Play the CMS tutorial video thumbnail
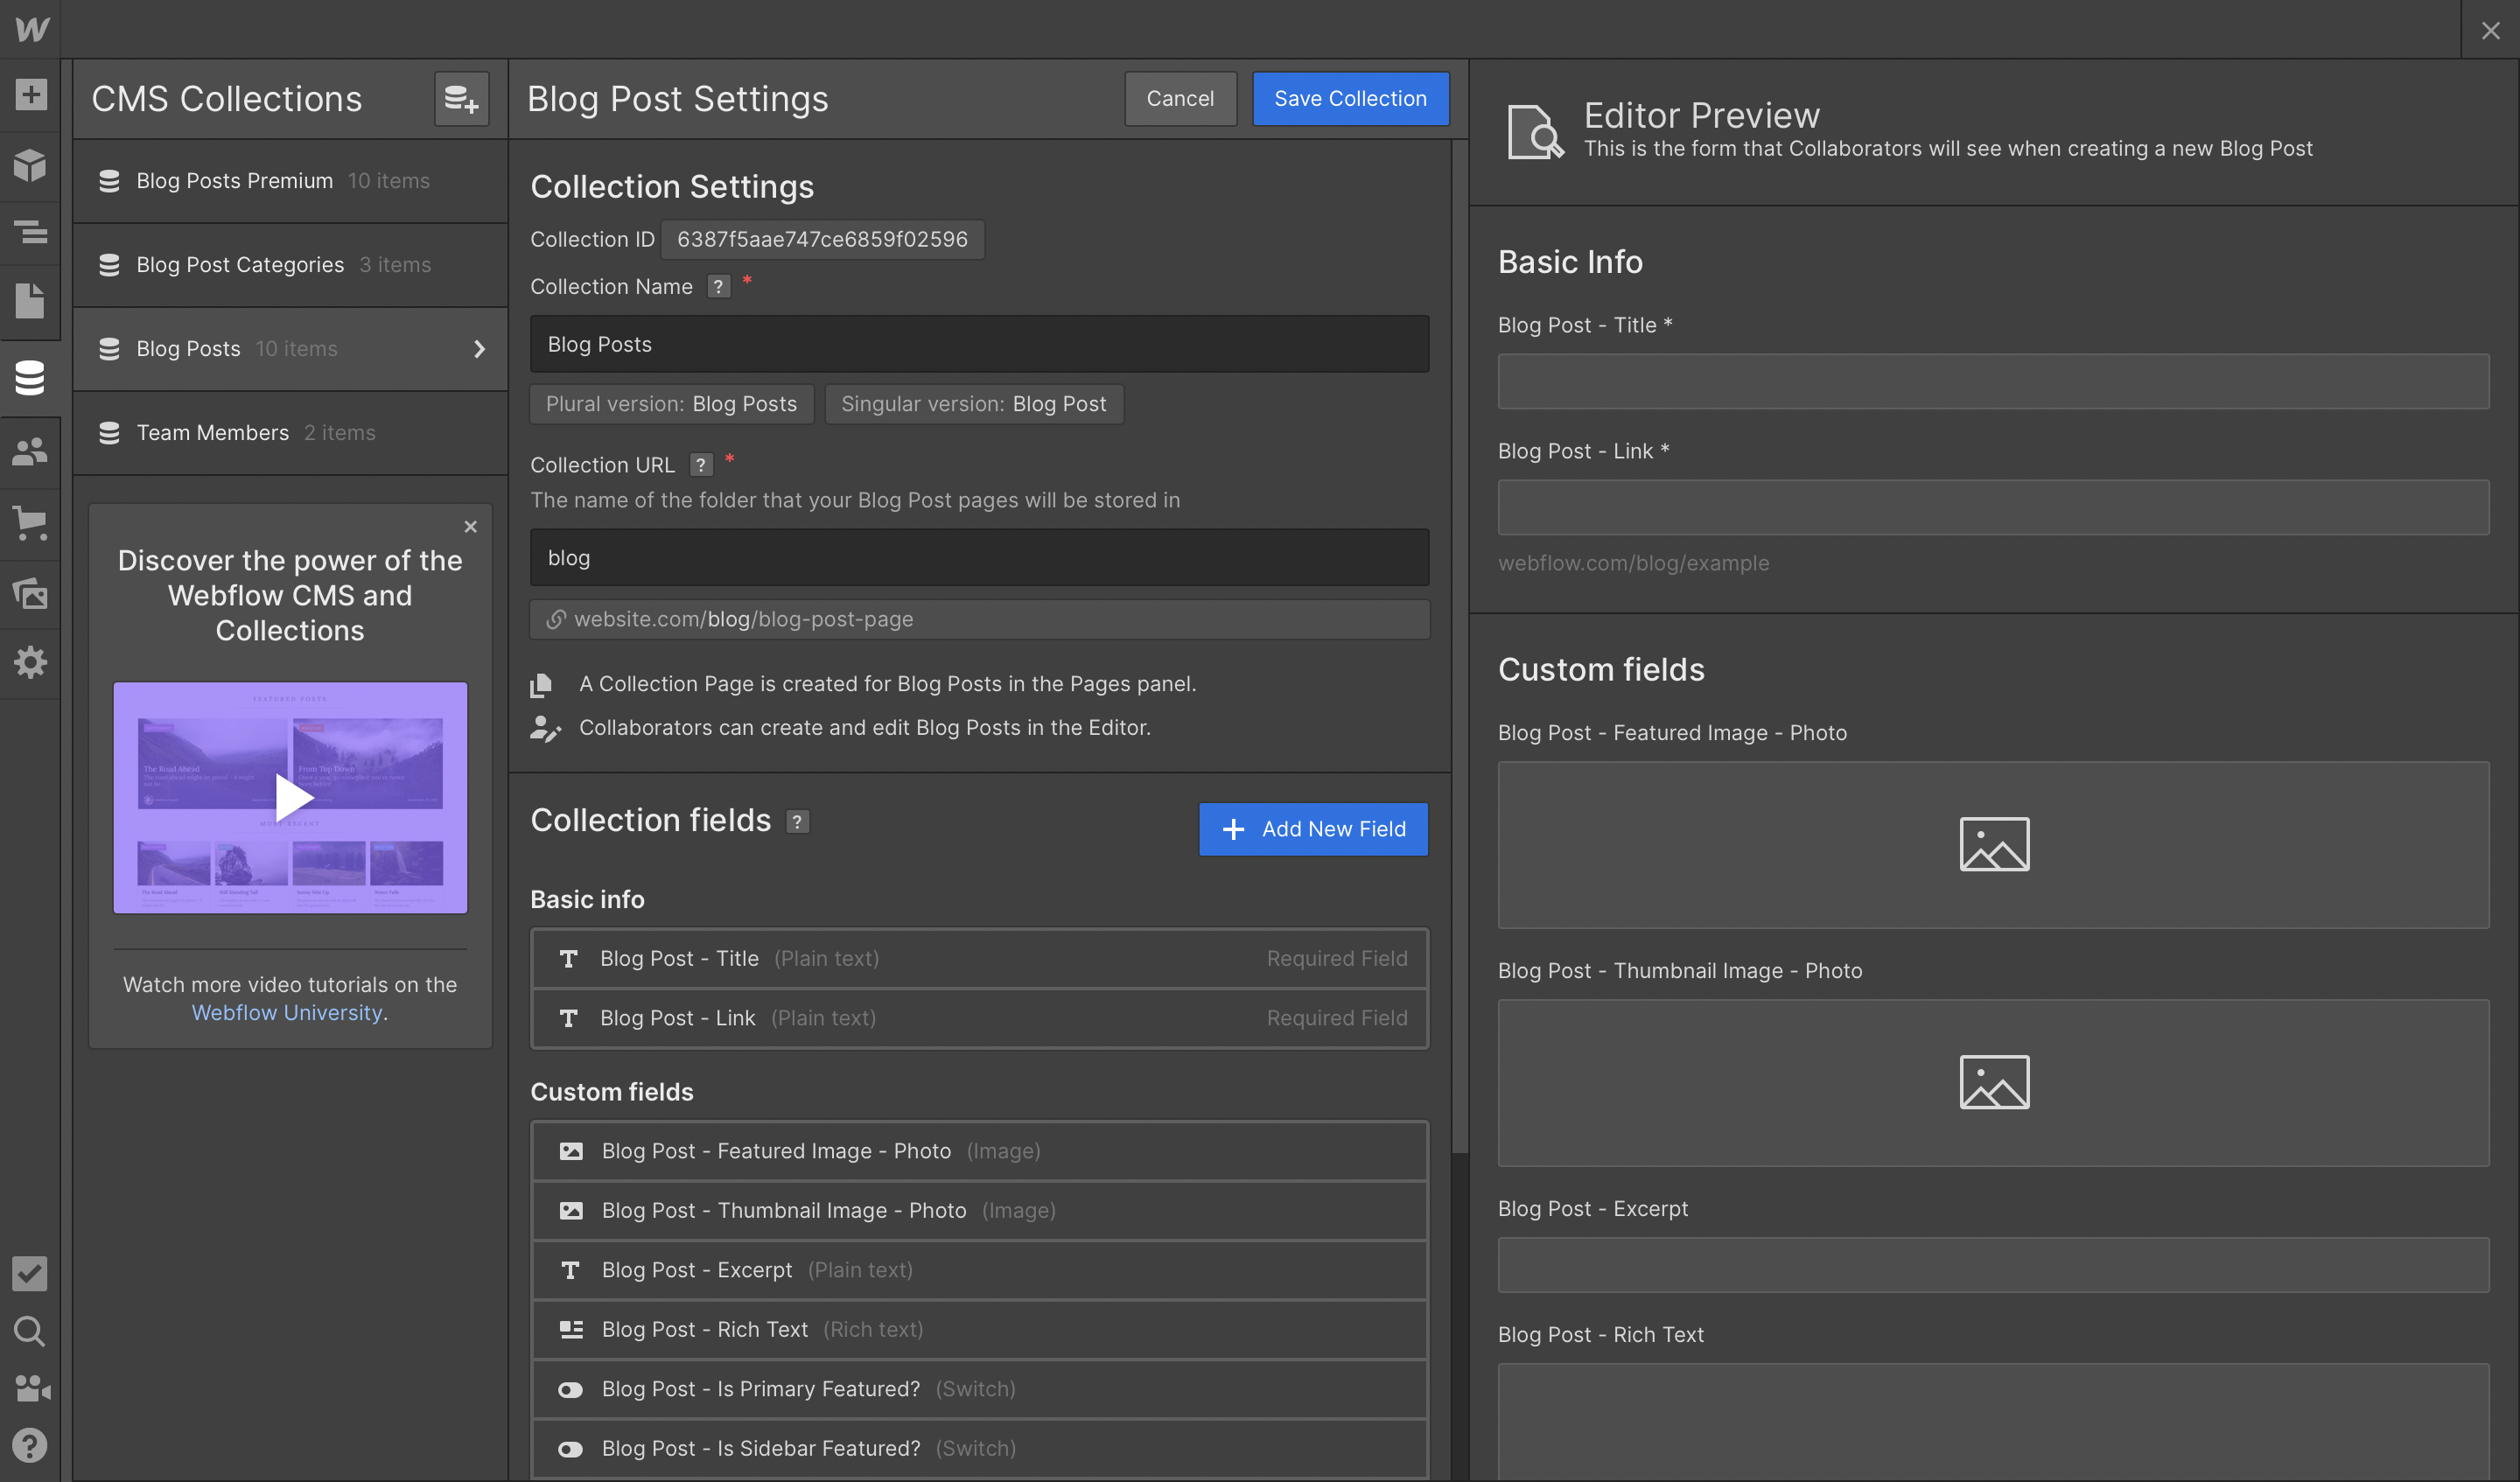Viewport: 2520px width, 1482px height. 290,797
